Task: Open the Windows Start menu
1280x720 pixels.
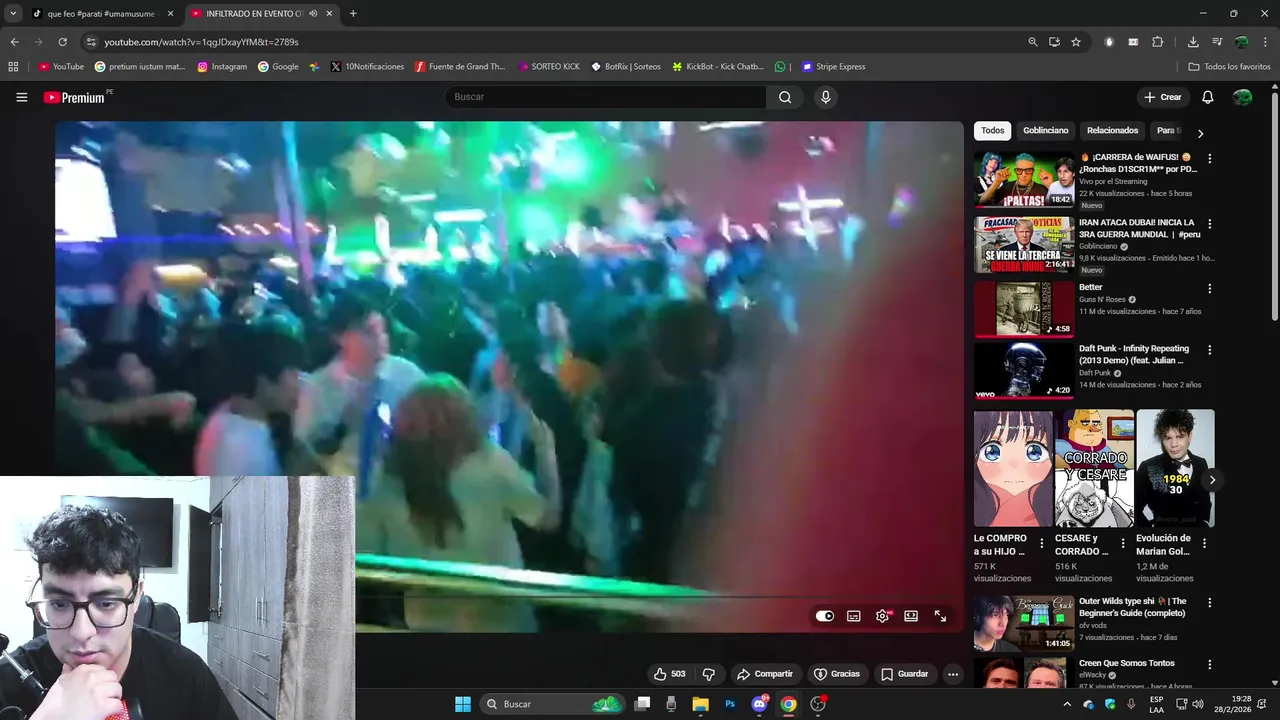Action: click(463, 704)
